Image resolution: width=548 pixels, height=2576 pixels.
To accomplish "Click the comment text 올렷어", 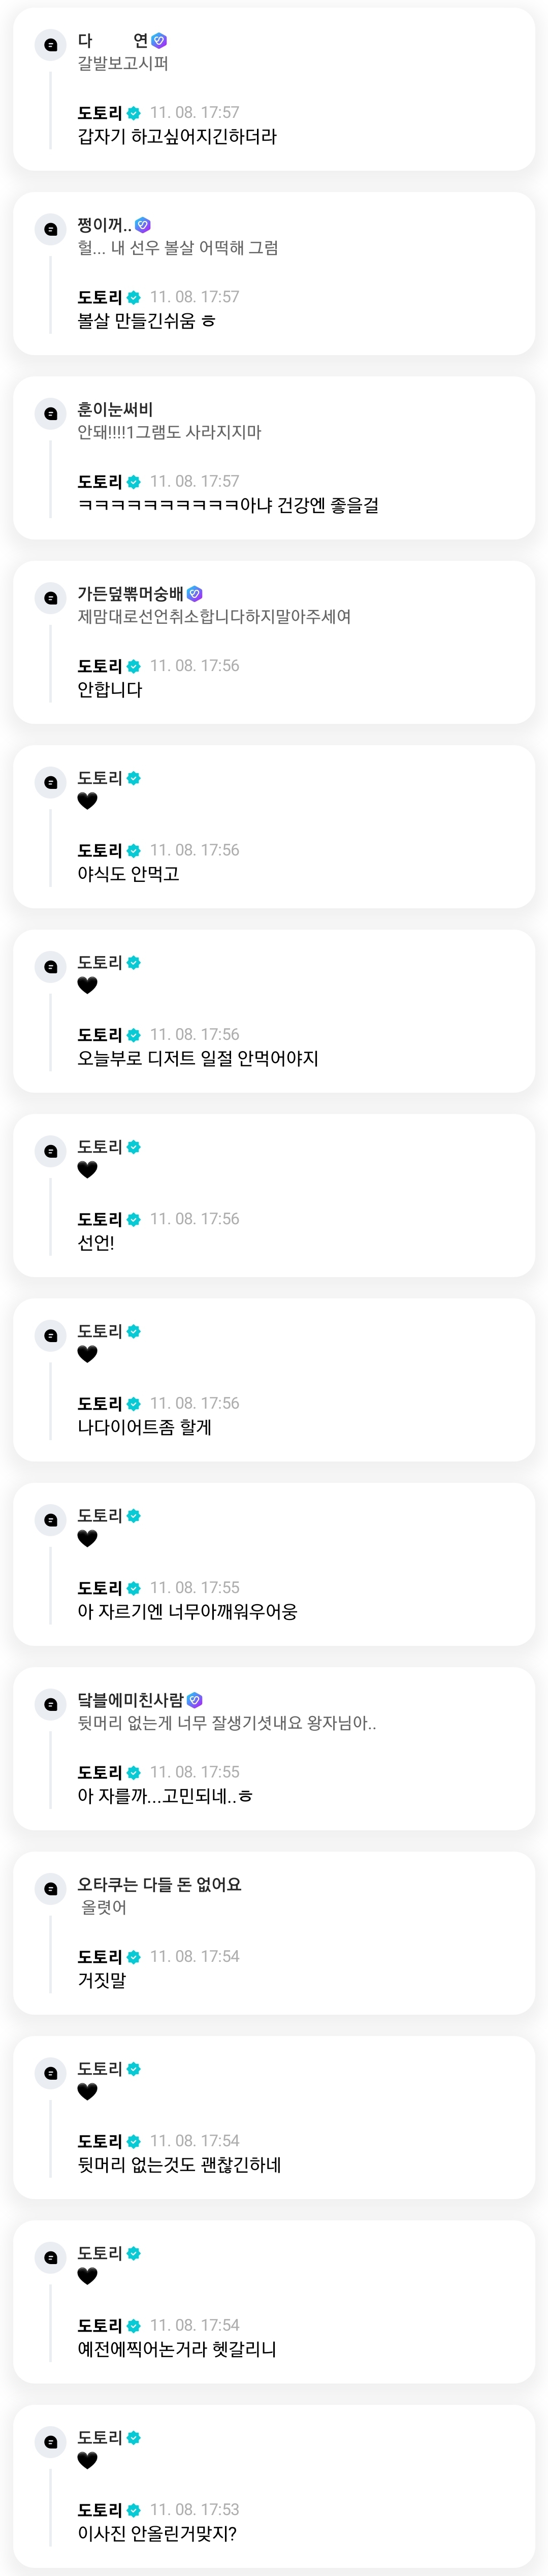I will click(x=104, y=1908).
